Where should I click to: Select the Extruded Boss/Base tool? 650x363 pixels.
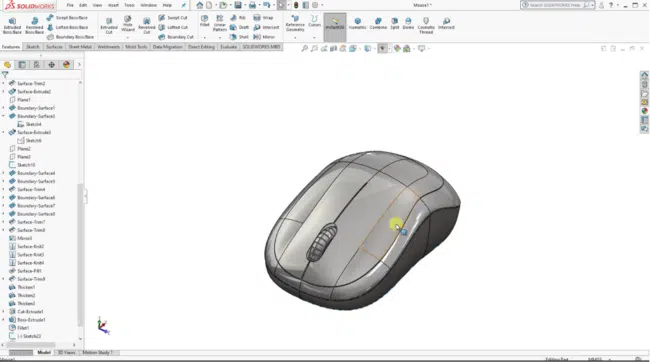12,25
